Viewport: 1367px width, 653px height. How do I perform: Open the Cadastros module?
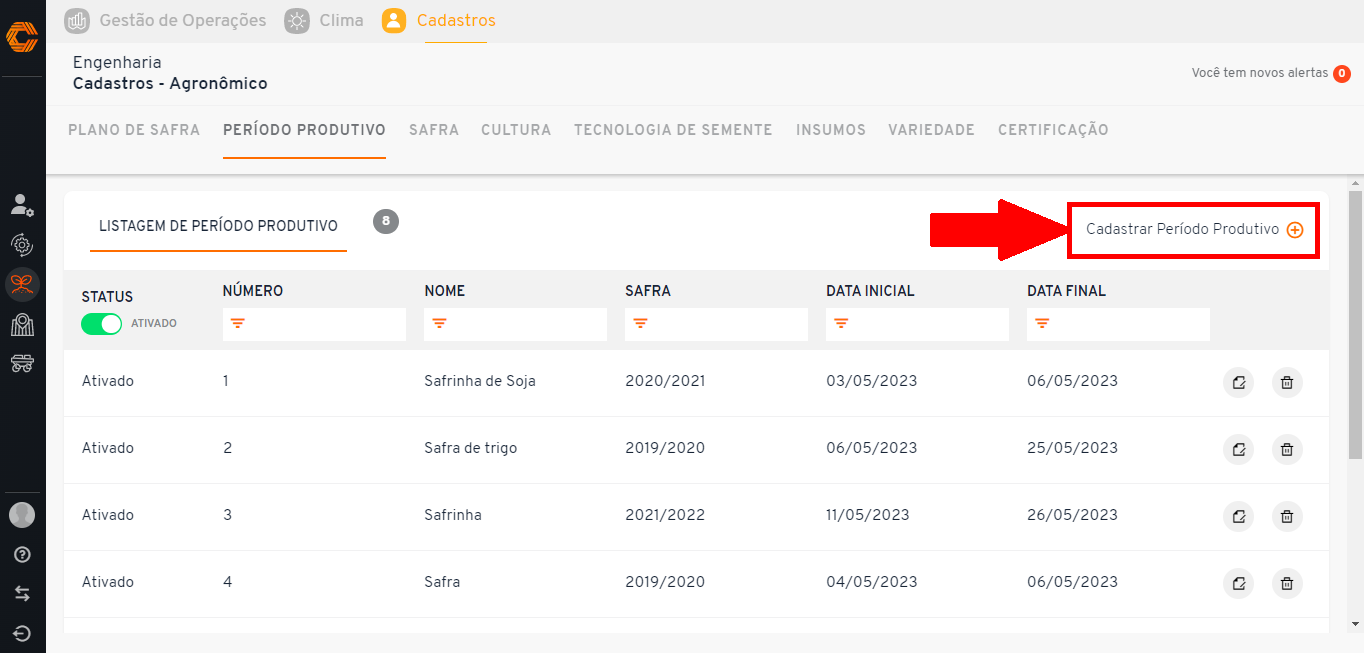tap(456, 20)
